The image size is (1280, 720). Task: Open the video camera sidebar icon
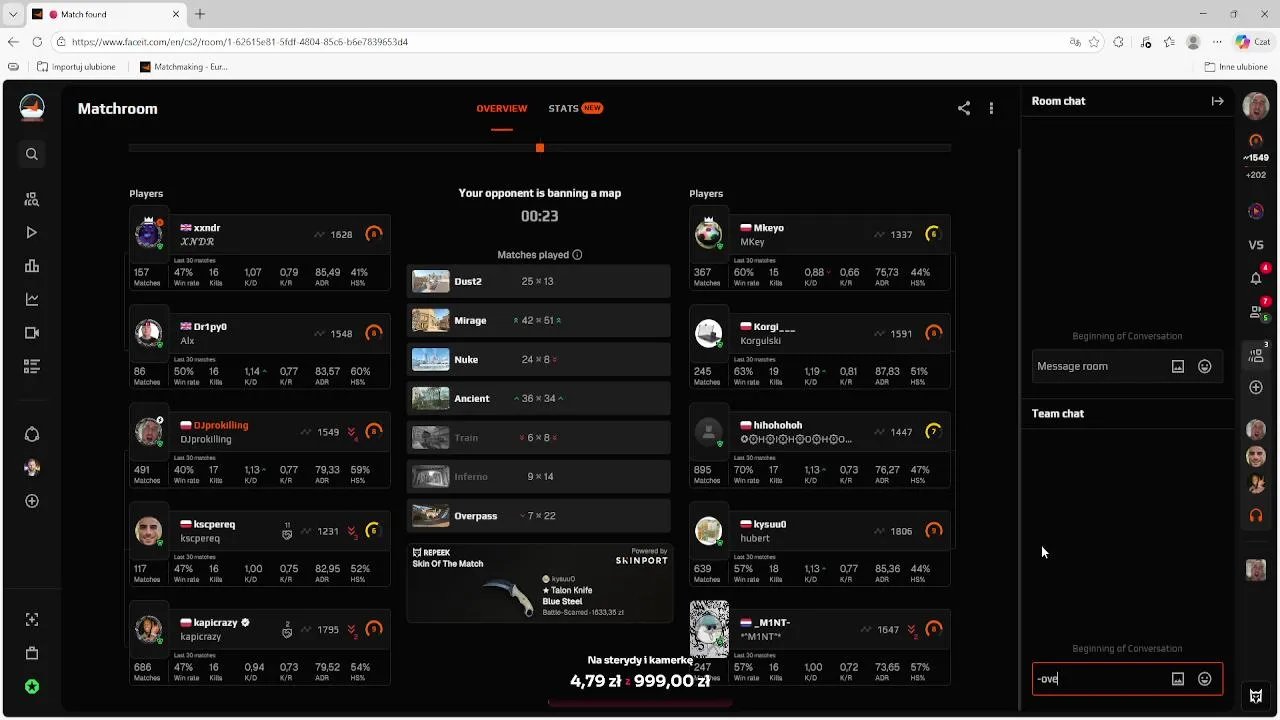click(32, 333)
